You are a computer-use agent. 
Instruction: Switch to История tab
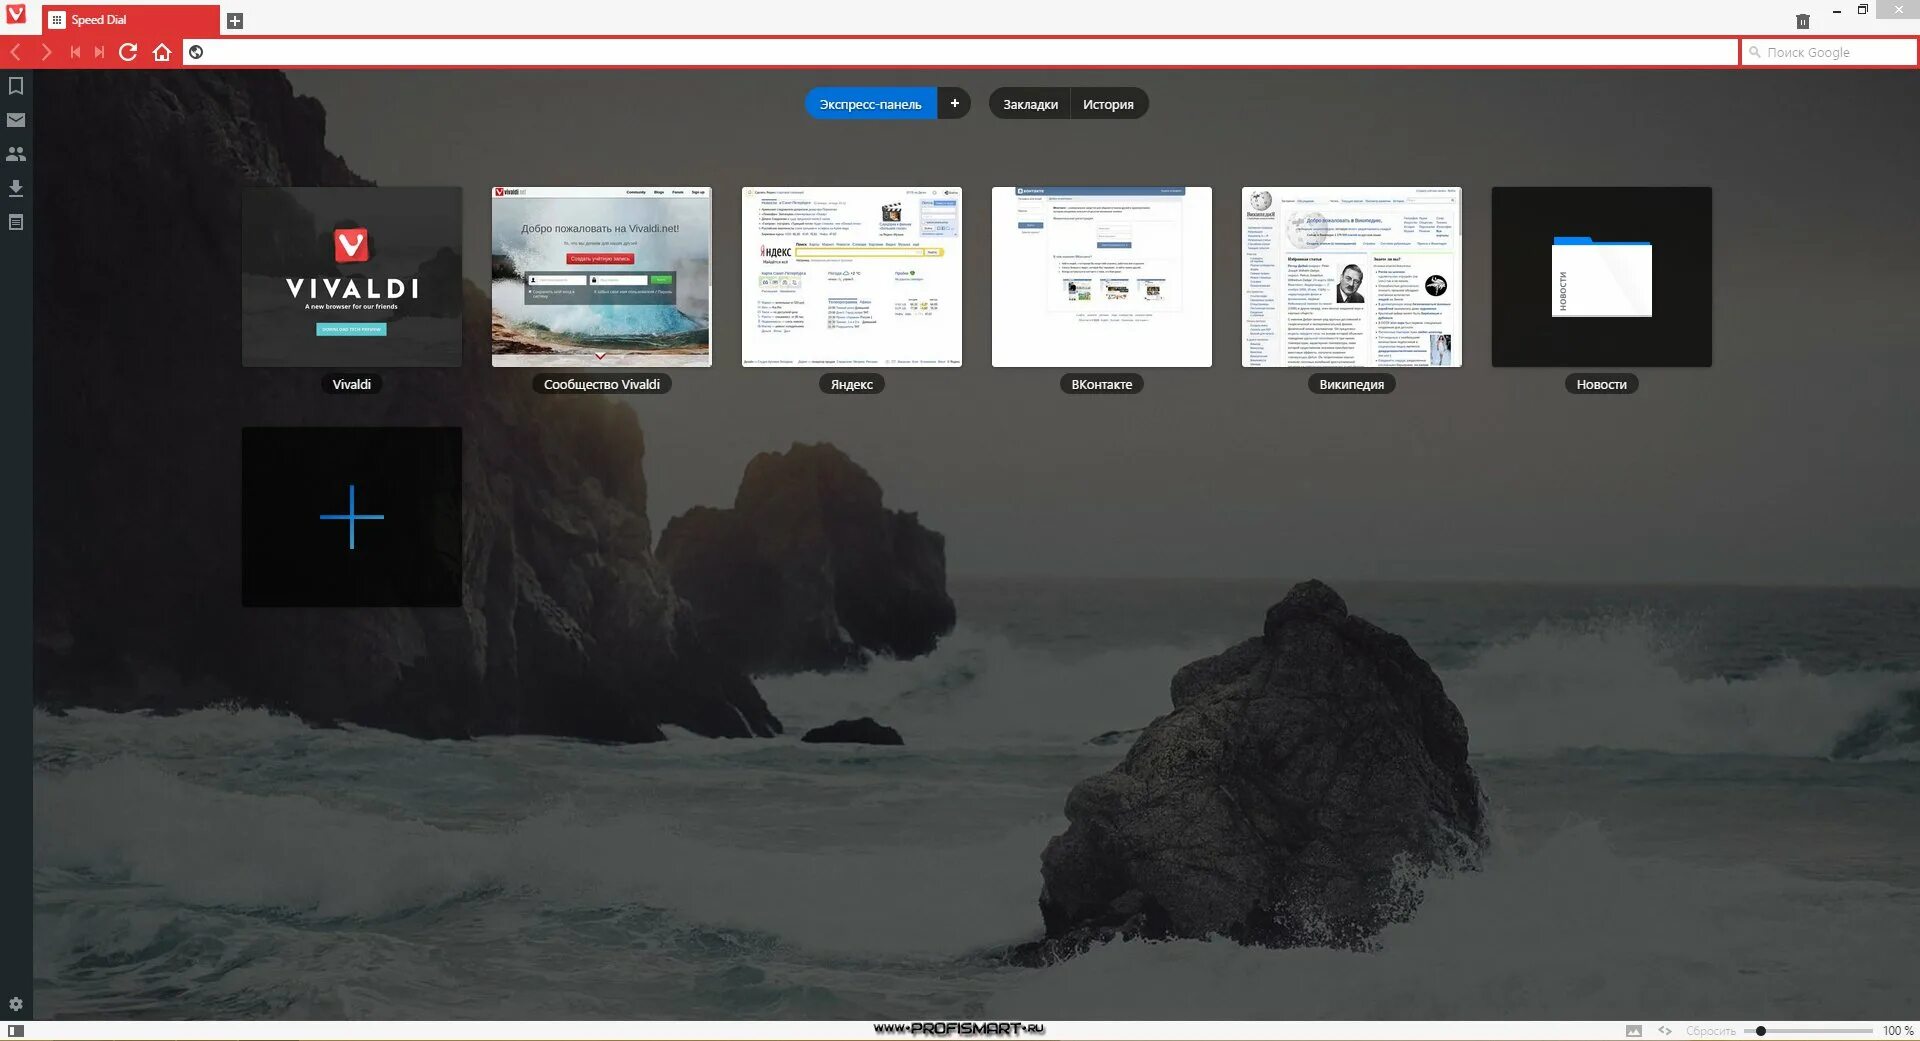1108,104
